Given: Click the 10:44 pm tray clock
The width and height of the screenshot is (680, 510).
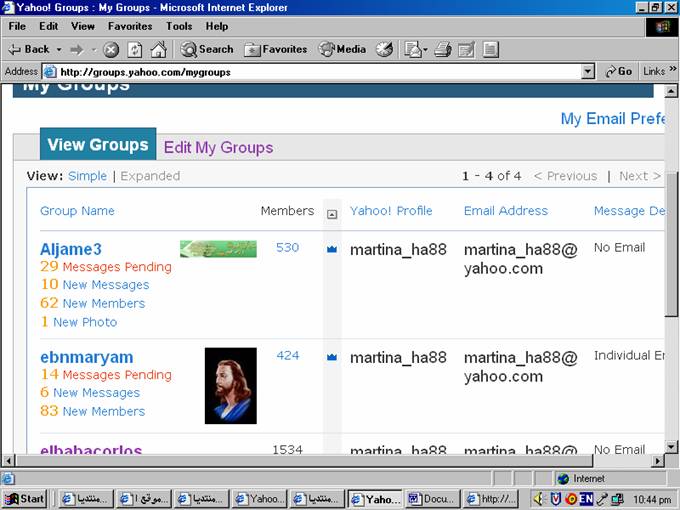Looking at the screenshot, I should (652, 500).
